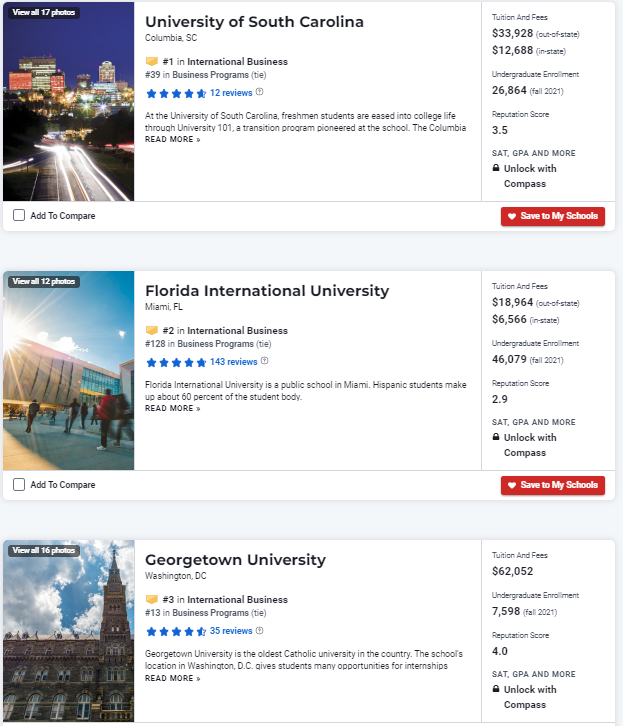Image resolution: width=623 pixels, height=726 pixels.
Task: Open the Florida International University title link
Action: point(267,291)
